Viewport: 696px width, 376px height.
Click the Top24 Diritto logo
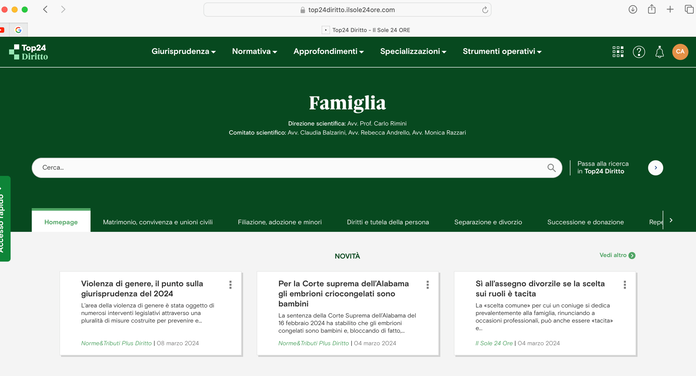28,52
